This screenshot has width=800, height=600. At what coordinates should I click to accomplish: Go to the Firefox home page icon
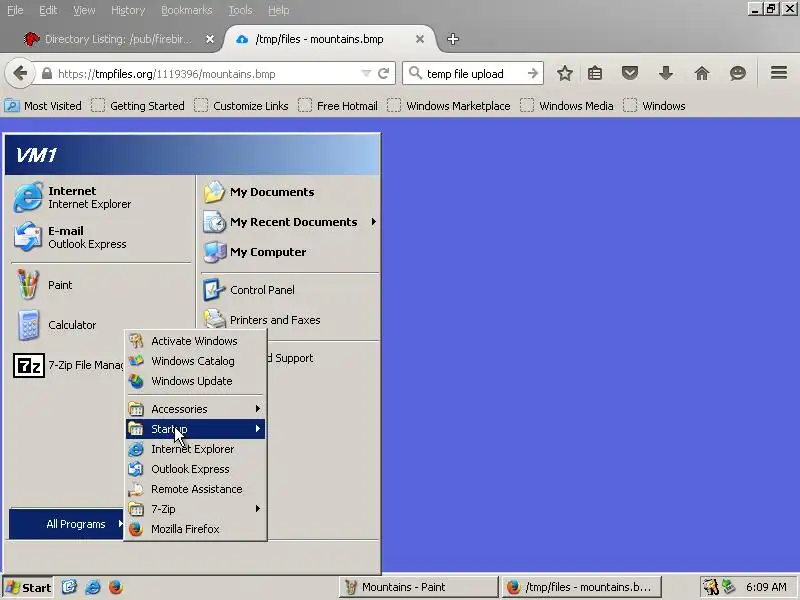point(702,73)
